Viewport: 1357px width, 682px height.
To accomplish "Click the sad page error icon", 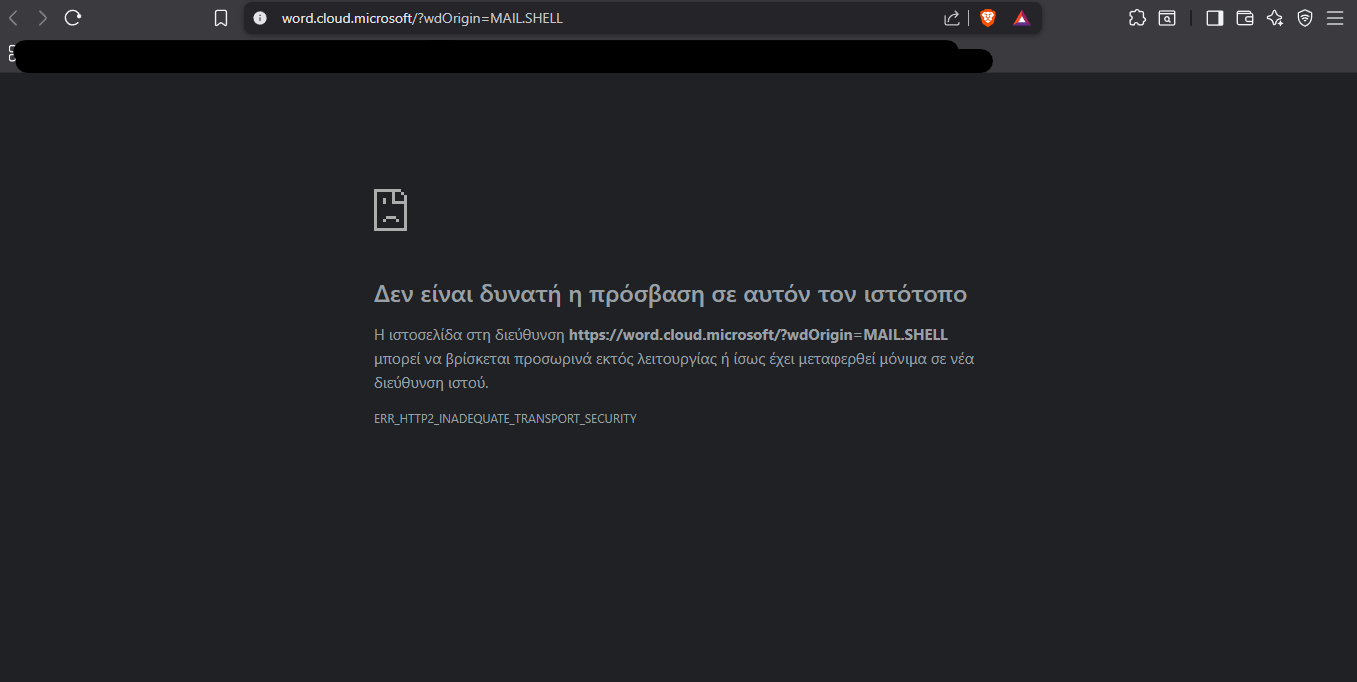I will click(390, 210).
